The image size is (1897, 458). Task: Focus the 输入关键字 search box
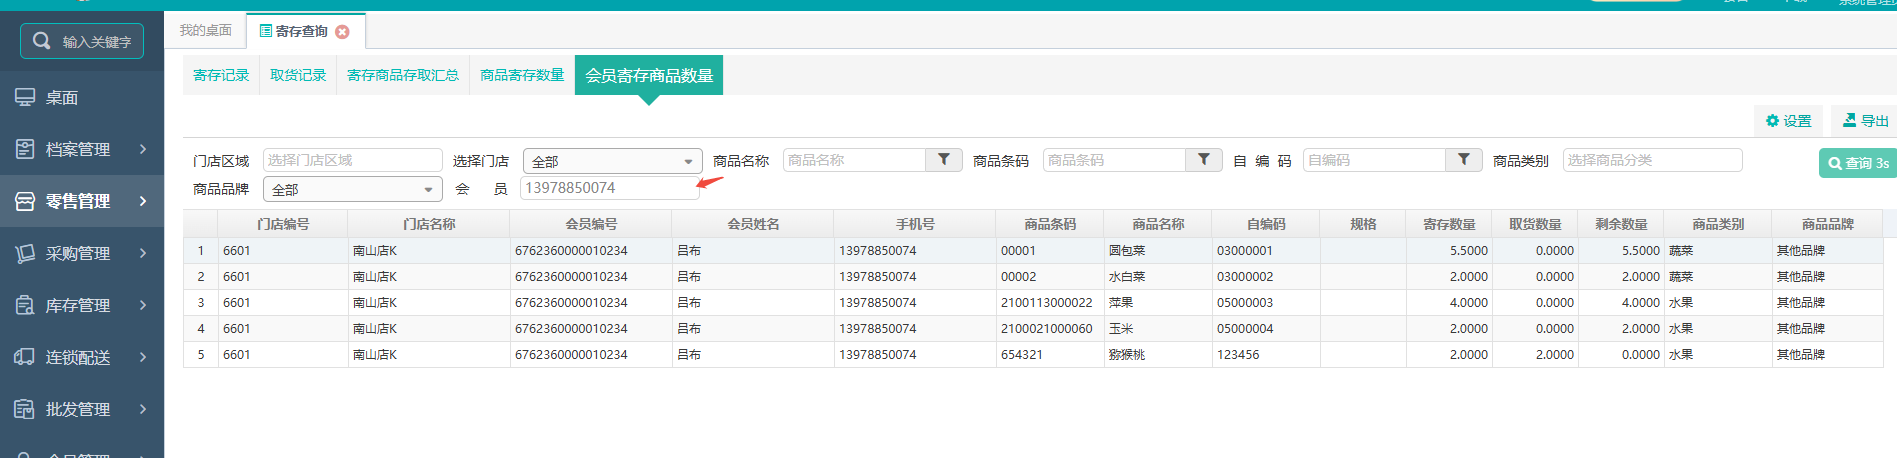click(x=82, y=41)
